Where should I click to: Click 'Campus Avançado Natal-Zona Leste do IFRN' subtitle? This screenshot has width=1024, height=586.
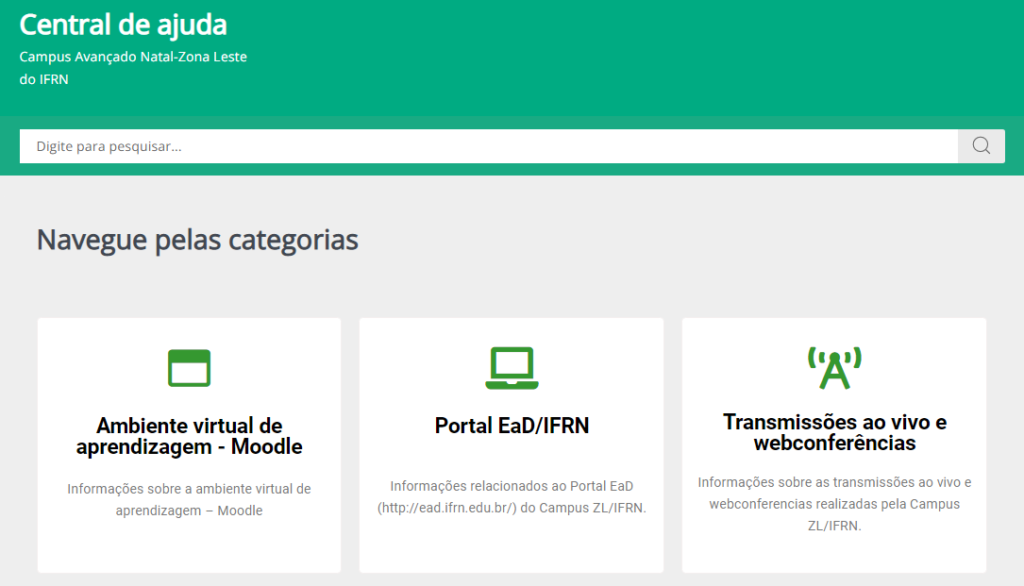pyautogui.click(x=133, y=68)
